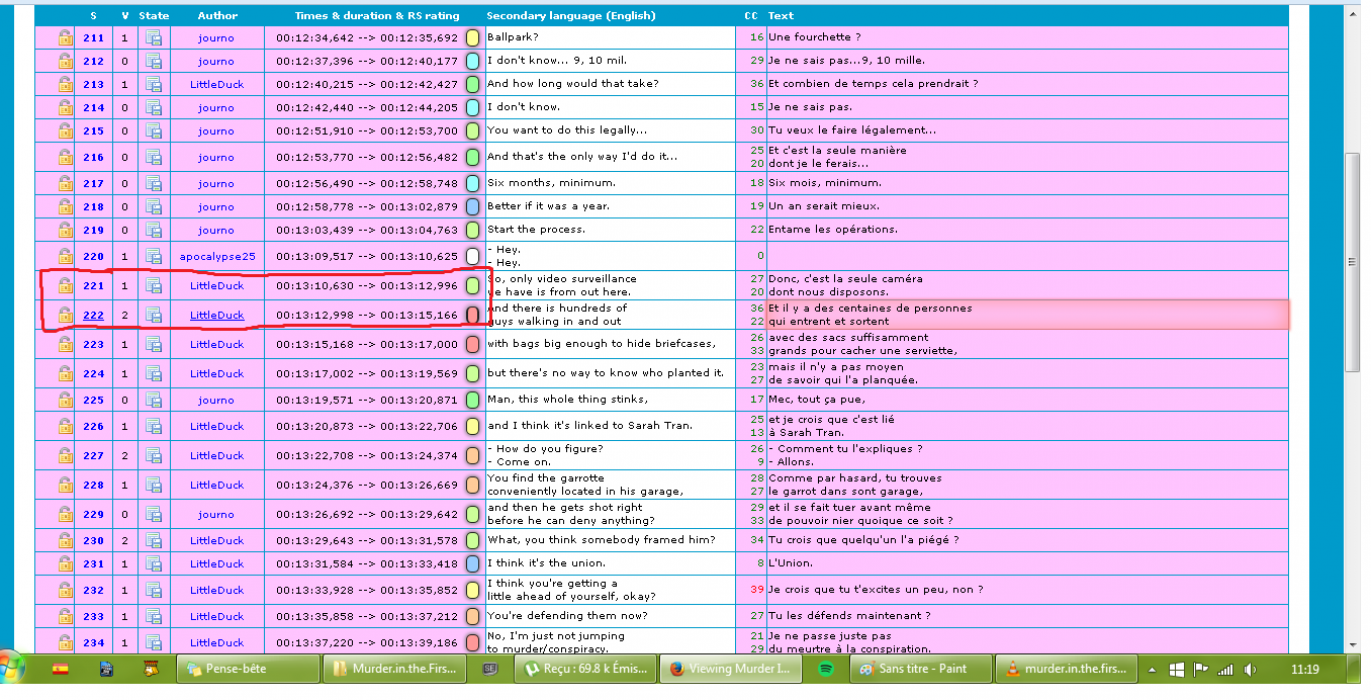Click the state icon for subtitle 213
1371x700 pixels.
154,85
